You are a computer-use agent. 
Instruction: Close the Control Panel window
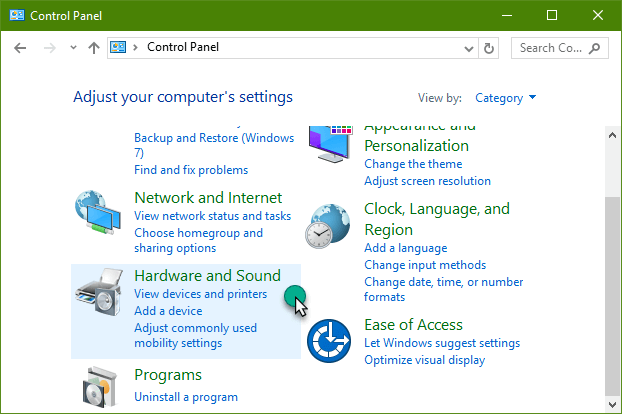point(597,15)
